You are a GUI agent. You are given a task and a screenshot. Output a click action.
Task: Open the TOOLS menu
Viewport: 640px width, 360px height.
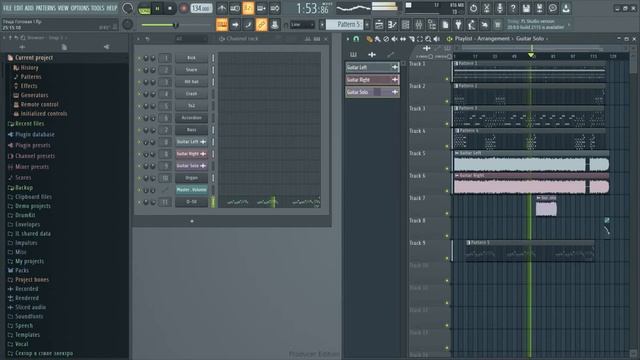(98, 8)
